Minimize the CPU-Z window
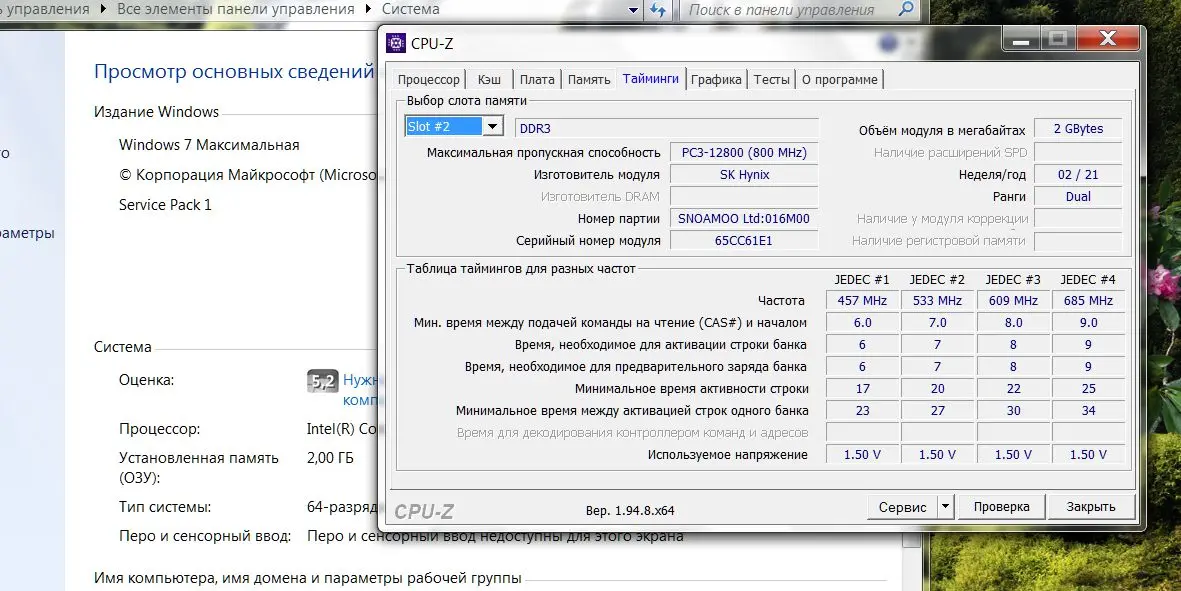The width and height of the screenshot is (1181, 591). (1021, 39)
